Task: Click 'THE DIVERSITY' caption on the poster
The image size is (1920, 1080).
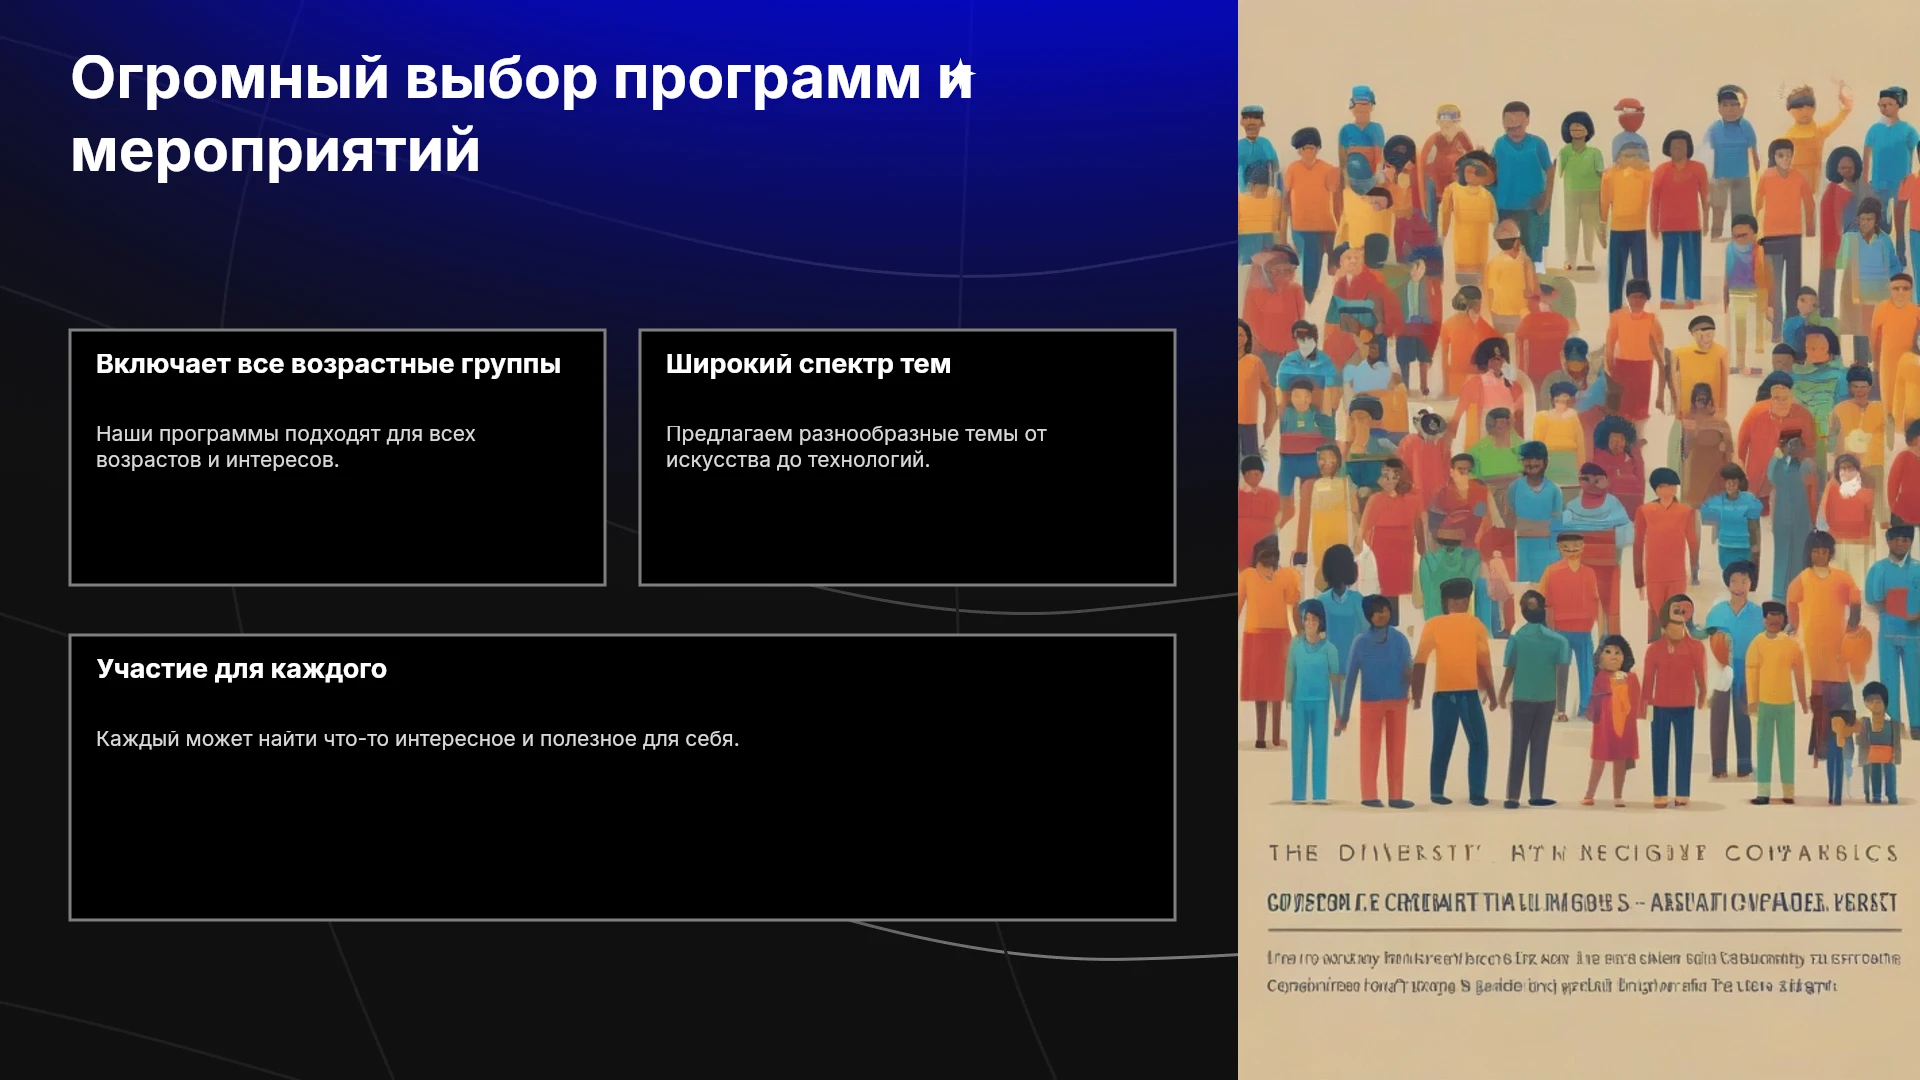Action: coord(1375,853)
